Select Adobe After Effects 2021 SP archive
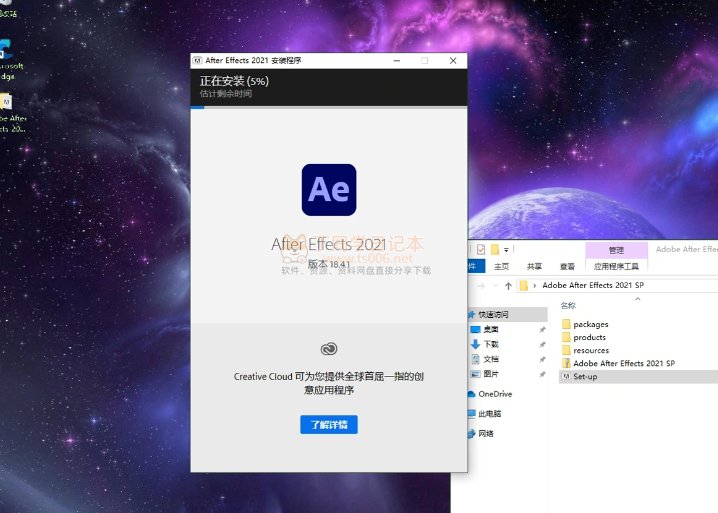718x513 pixels. pos(624,363)
